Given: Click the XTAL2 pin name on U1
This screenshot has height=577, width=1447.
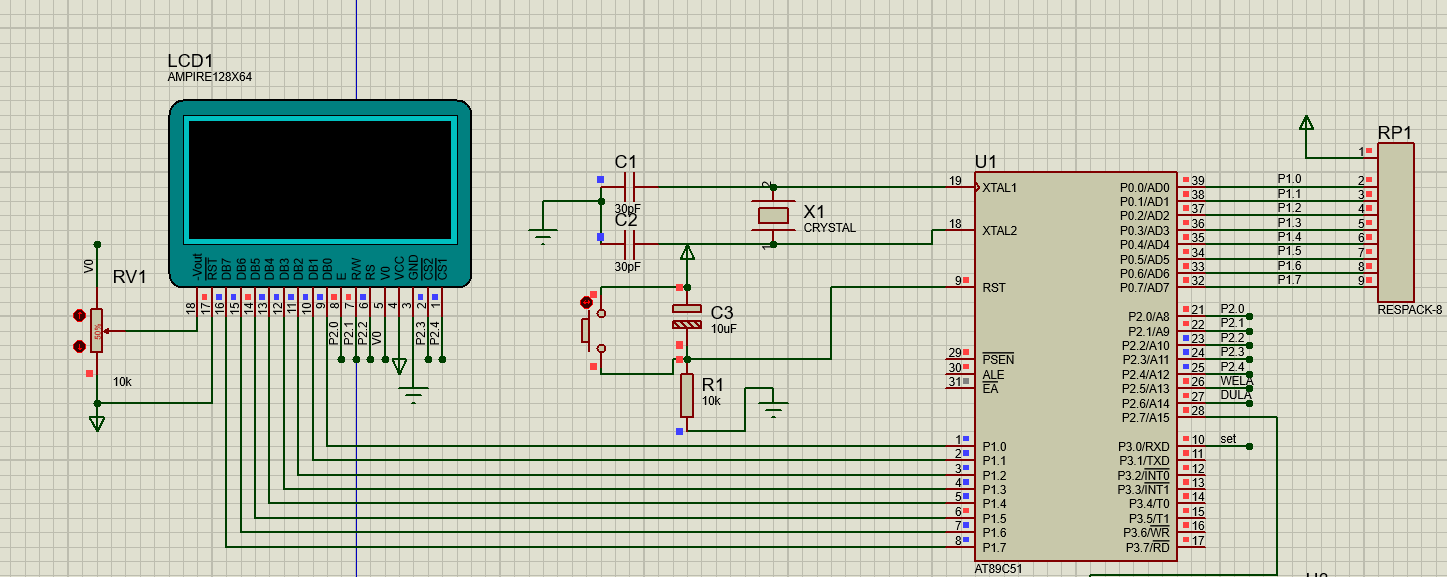Looking at the screenshot, I should click(1000, 230).
